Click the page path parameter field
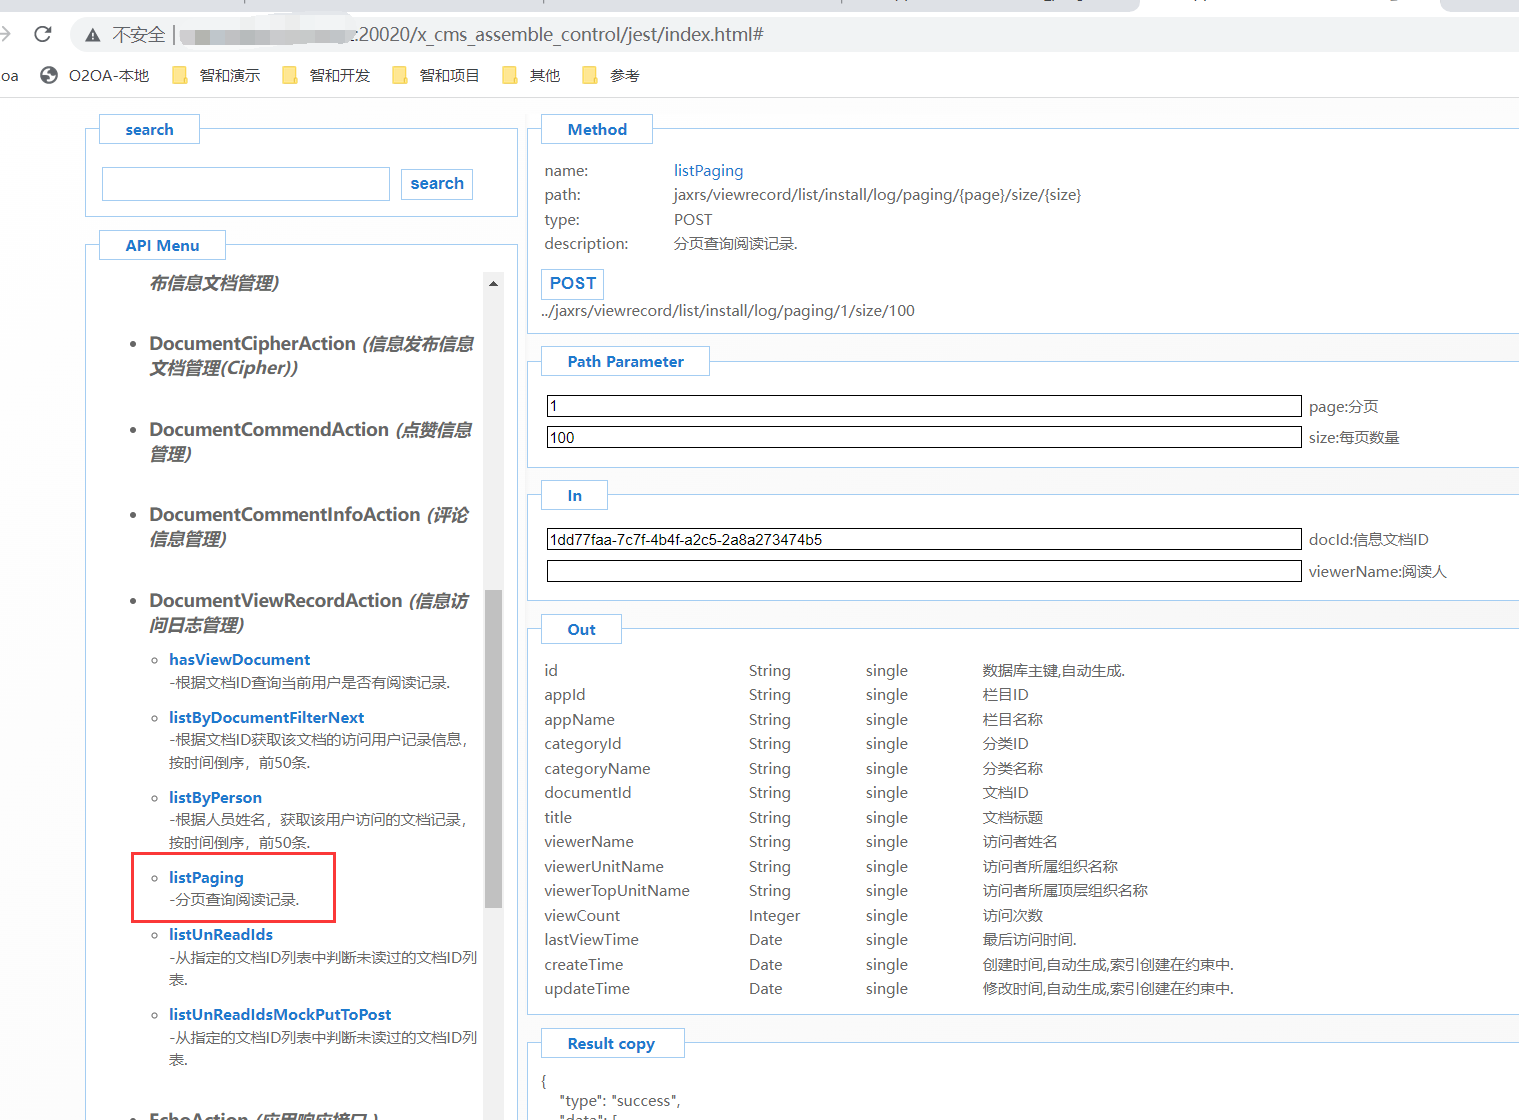Screen dimensions: 1519x1120 [923, 406]
